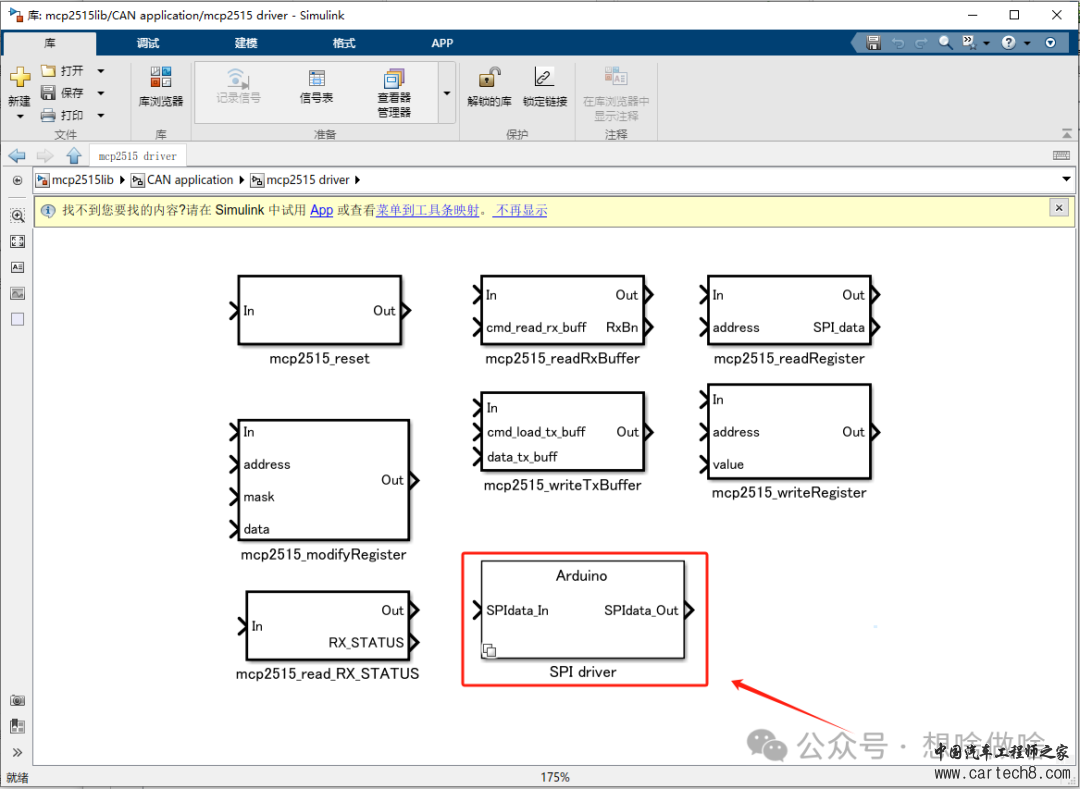
Task: Go up to parent with up arrow
Action: point(74,156)
